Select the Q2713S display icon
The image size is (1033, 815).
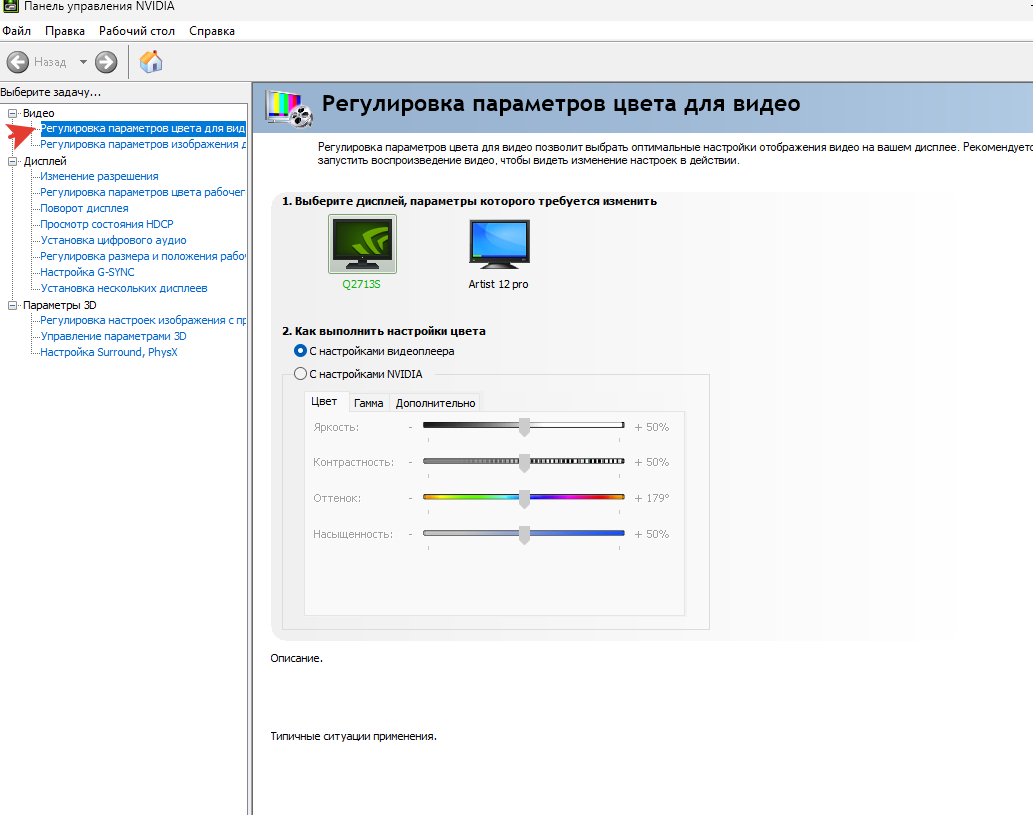362,244
